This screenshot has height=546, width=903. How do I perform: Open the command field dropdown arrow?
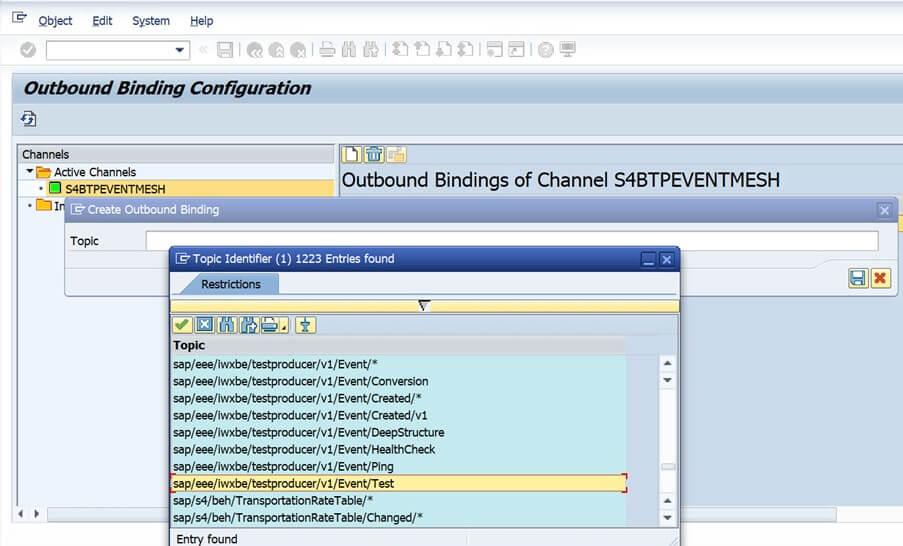point(180,50)
